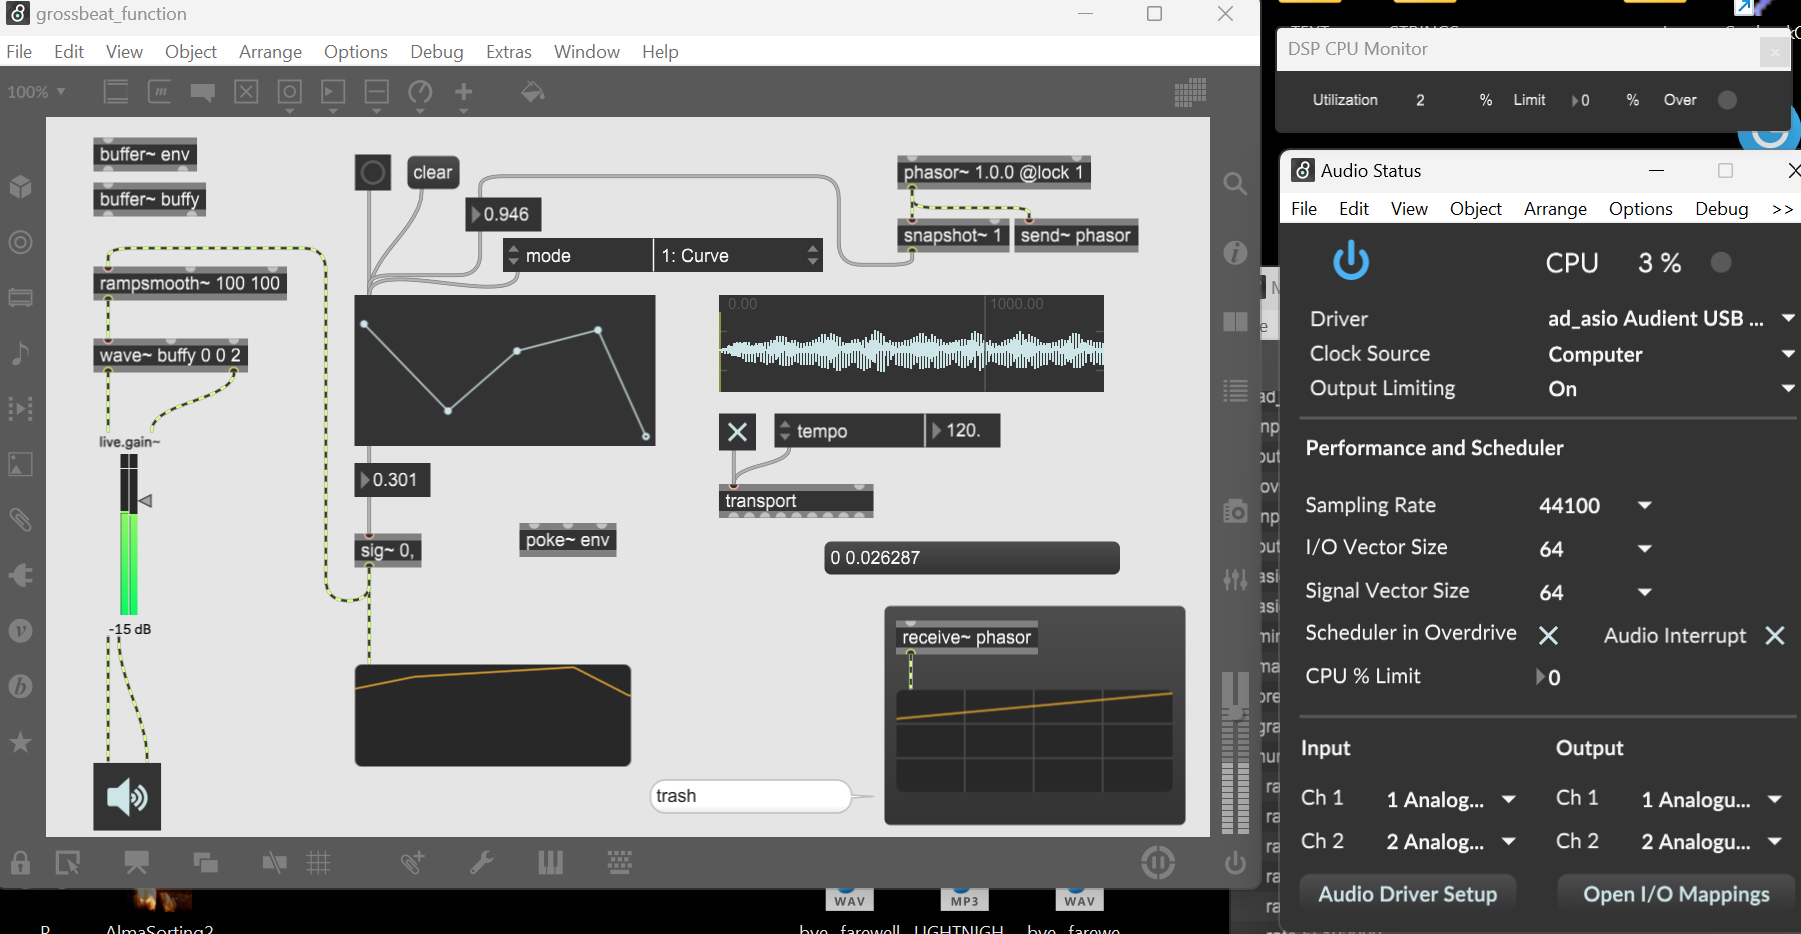Toggle the Audio Interrupt checkbox

pos(1774,635)
